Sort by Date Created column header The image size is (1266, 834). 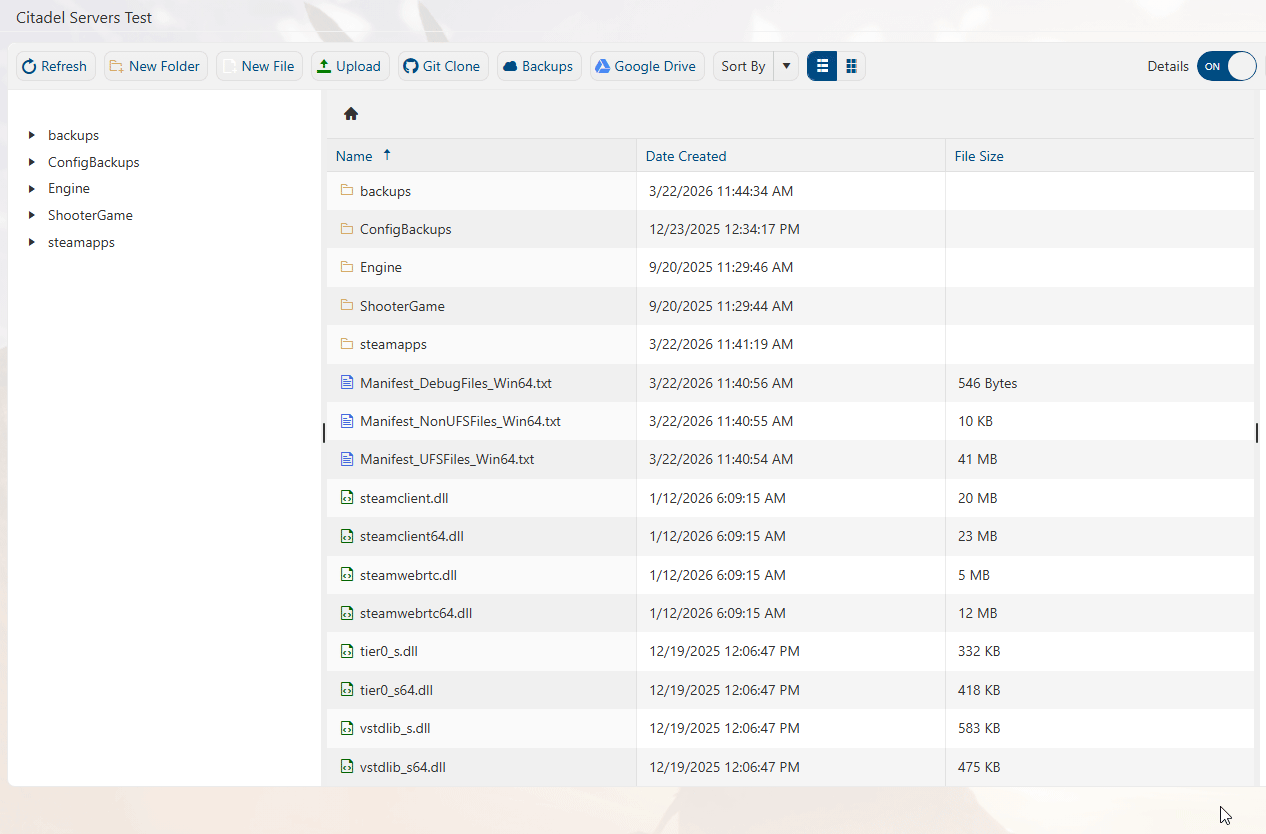pos(686,156)
